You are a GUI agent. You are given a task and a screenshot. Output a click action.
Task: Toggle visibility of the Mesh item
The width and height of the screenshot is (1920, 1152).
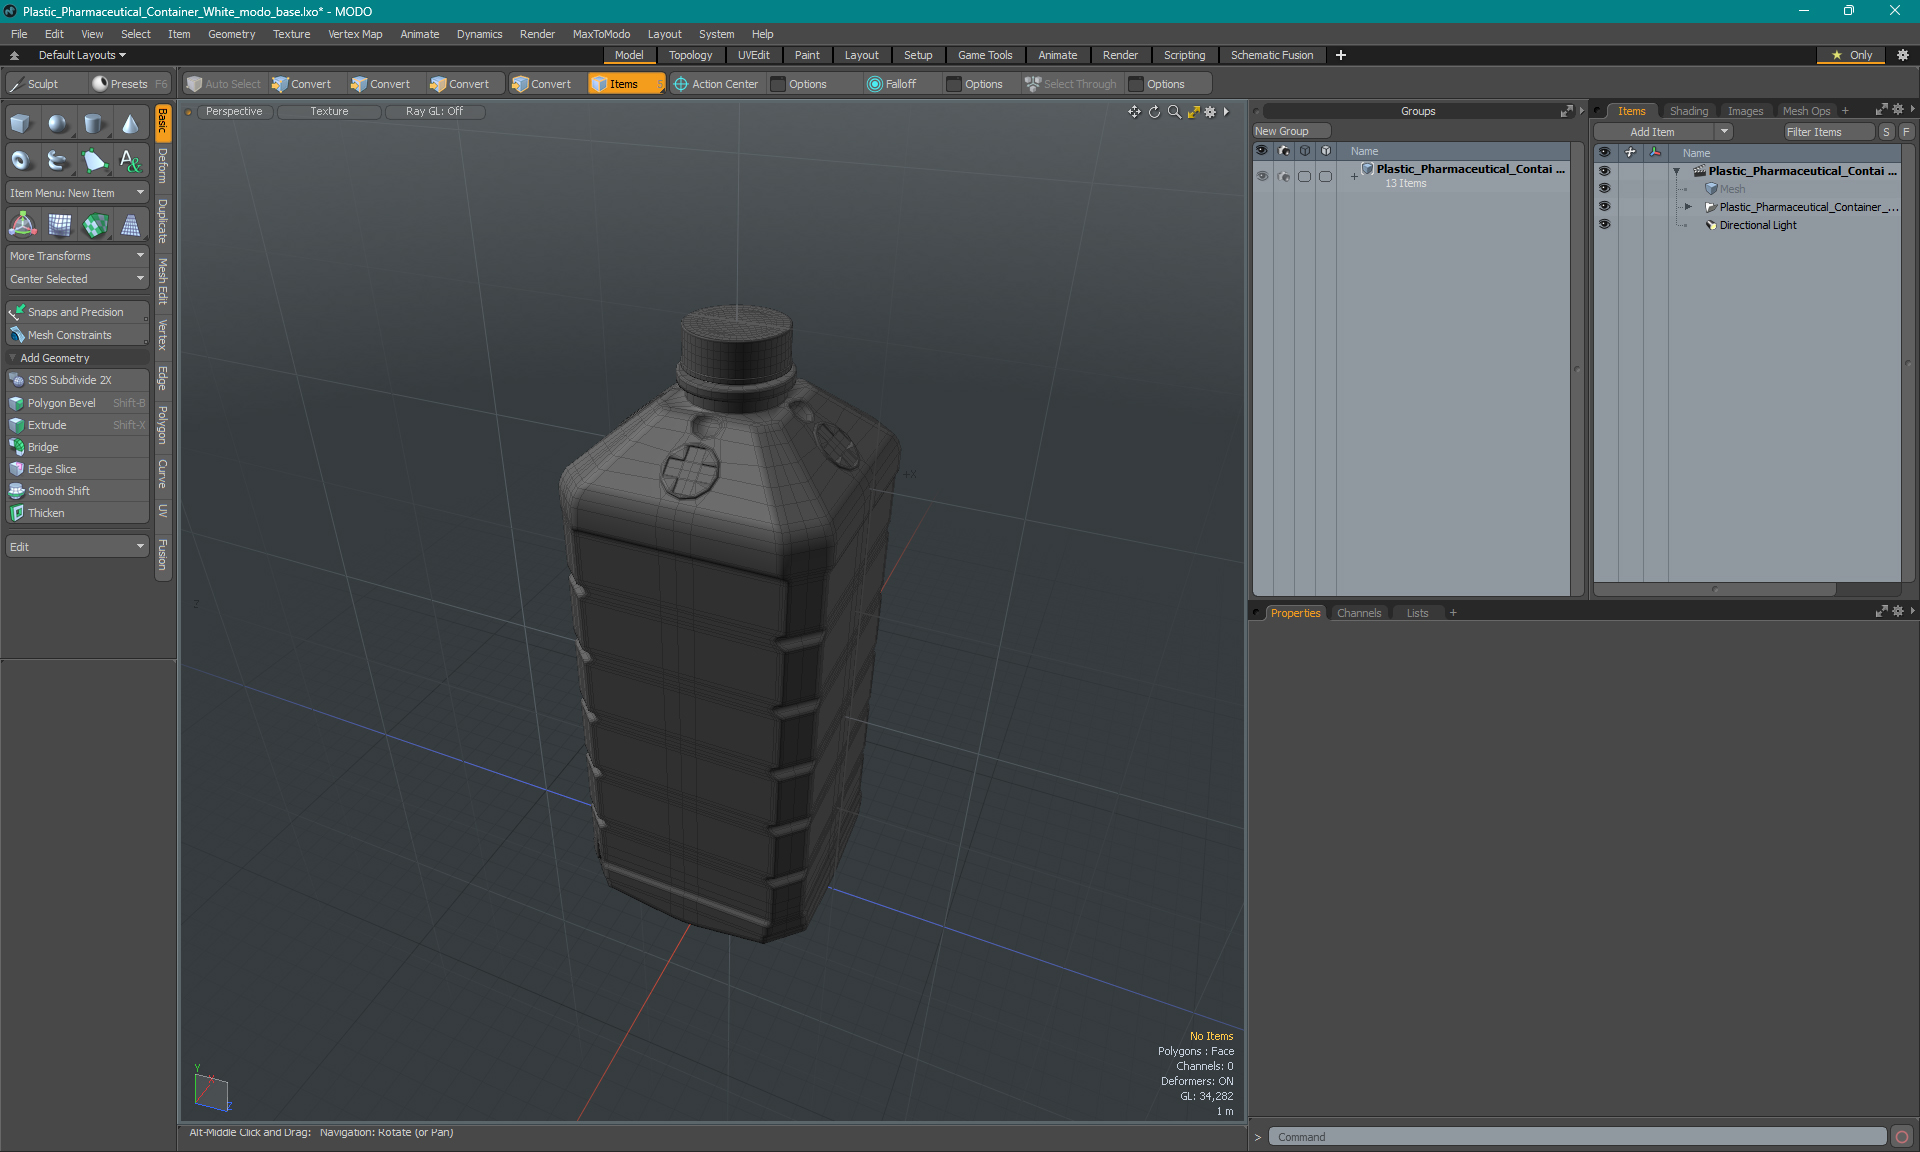click(1604, 189)
